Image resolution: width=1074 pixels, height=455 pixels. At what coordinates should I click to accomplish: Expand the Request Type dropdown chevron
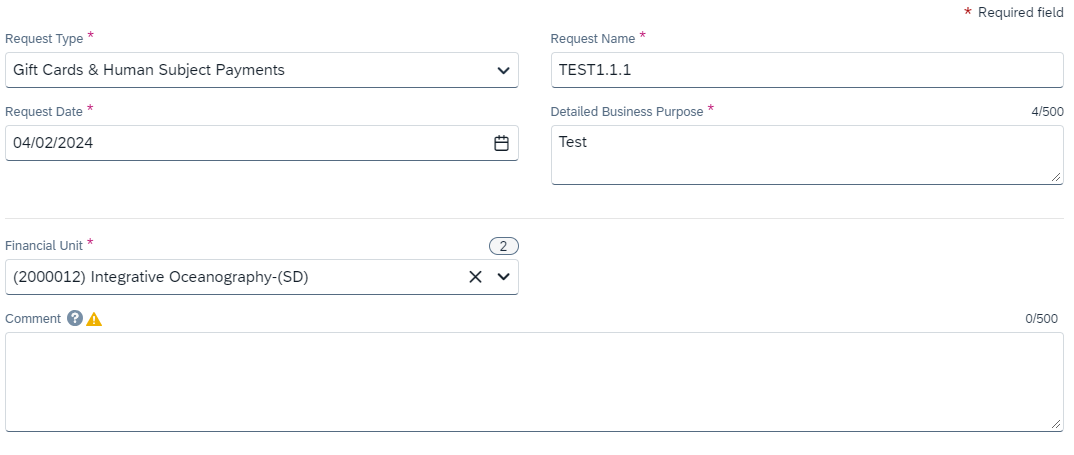click(503, 71)
